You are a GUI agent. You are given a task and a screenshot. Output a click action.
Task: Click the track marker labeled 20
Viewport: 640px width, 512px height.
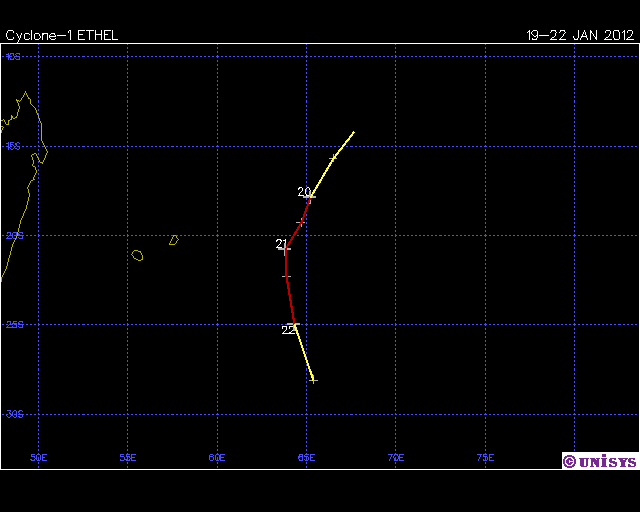[310, 197]
